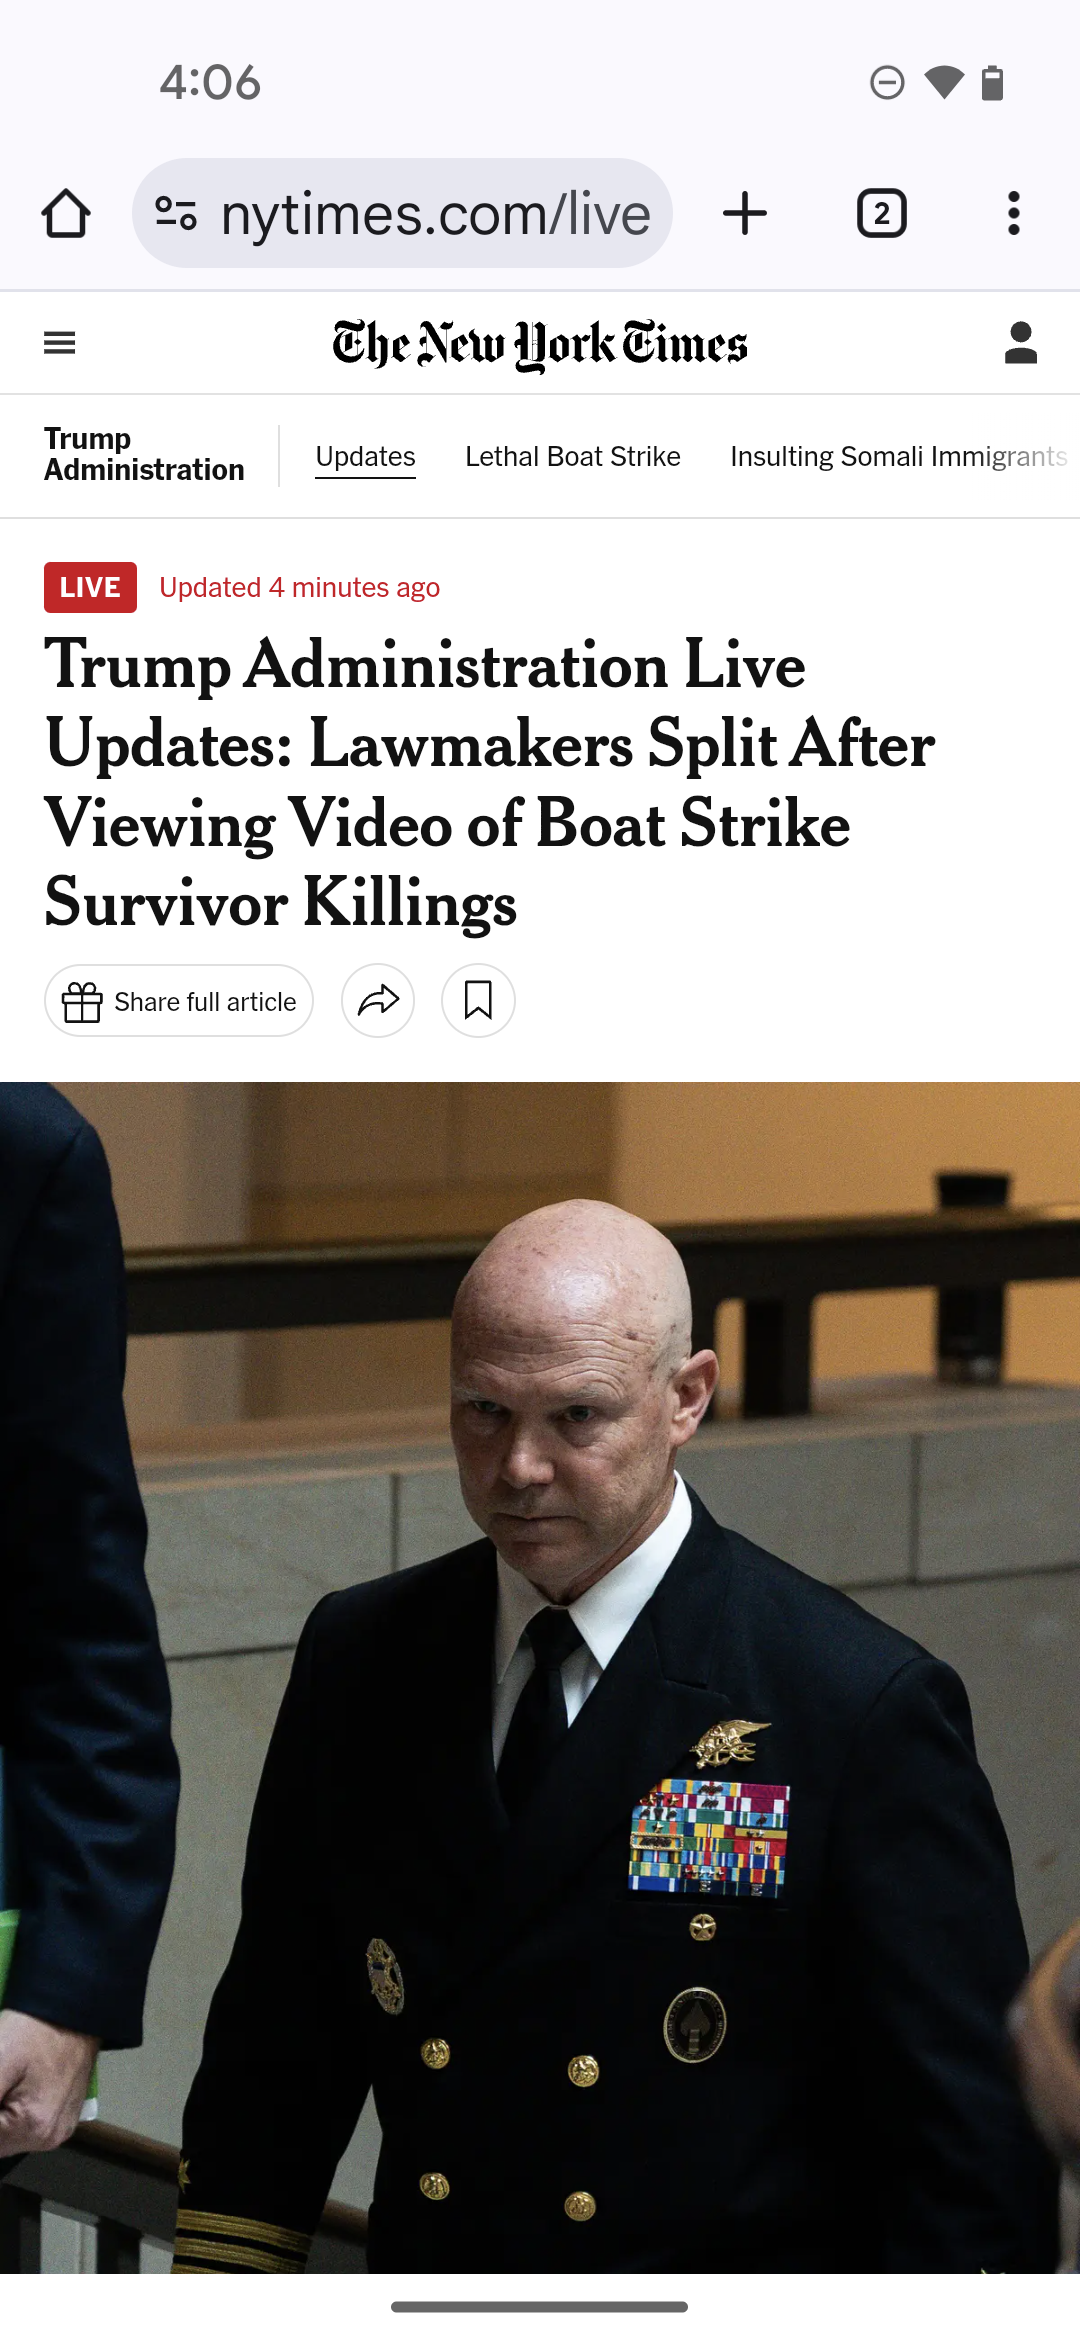Screen dimensions: 1080x2340
Task: Click the red LIVE badge
Action: pos(90,587)
